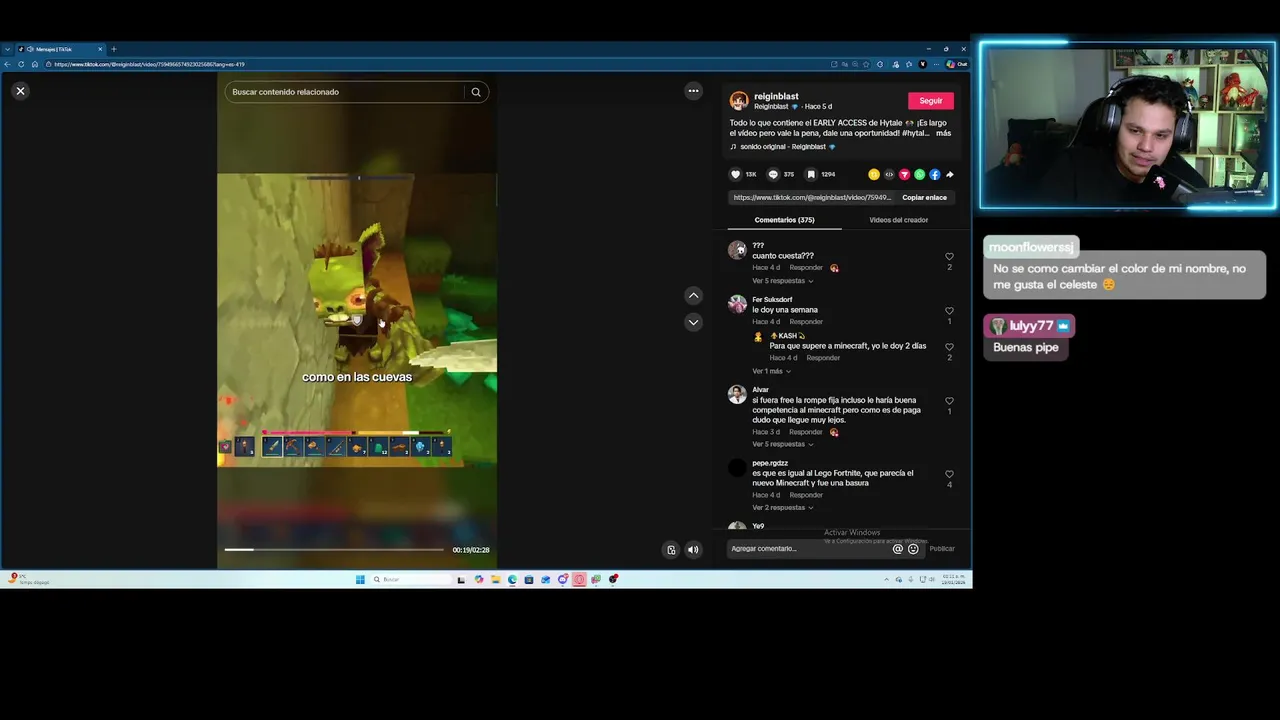Like the 'cuanto cuesta???' comment
The height and width of the screenshot is (720, 1280).
point(949,257)
